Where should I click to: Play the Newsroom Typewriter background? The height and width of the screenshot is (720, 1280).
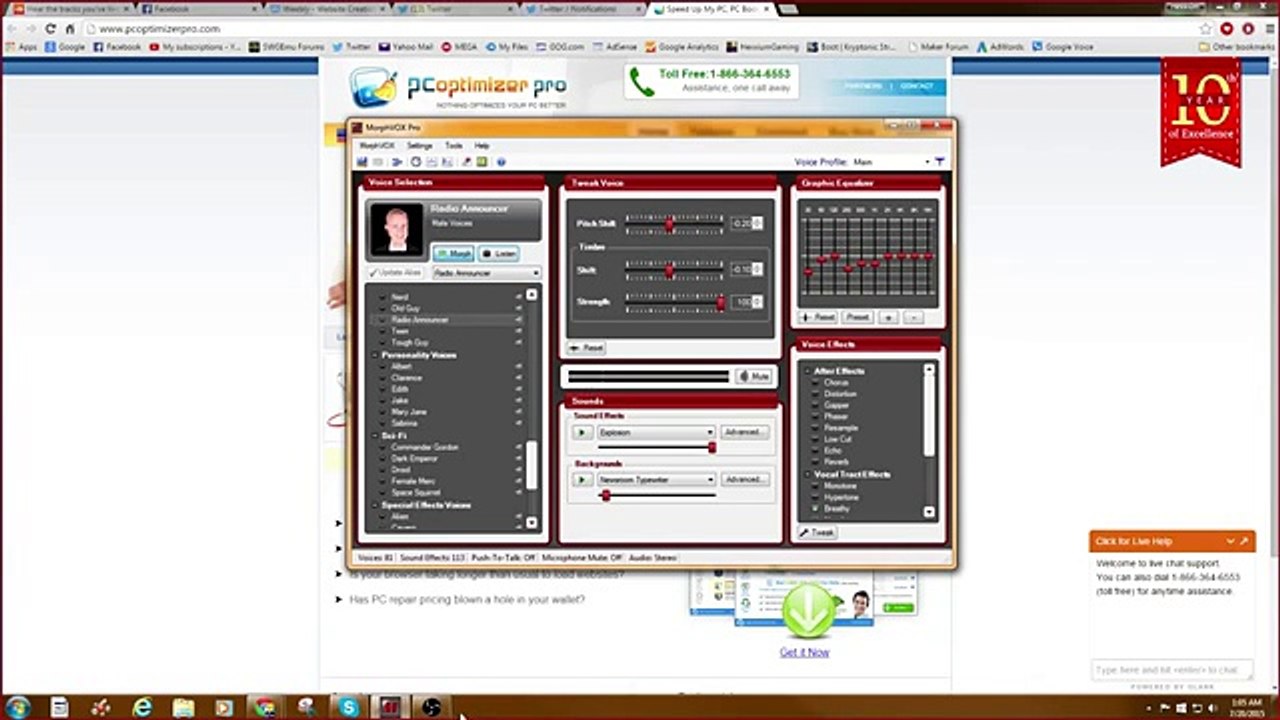point(581,480)
